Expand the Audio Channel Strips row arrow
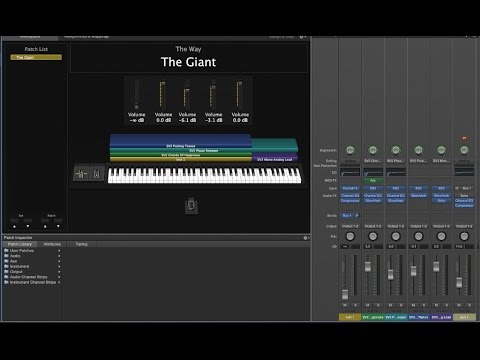Viewport: 480px width, 360px height. pos(59,277)
